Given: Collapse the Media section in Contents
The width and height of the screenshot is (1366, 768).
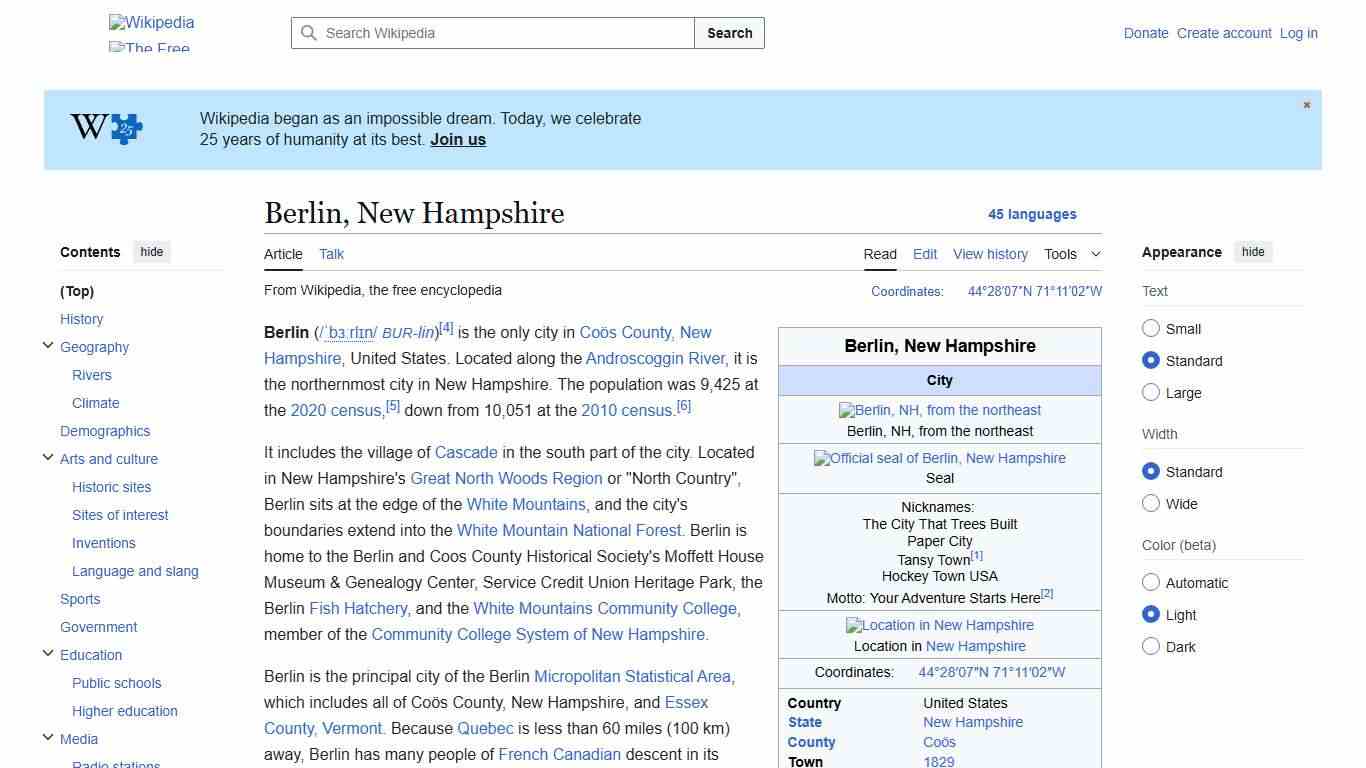Looking at the screenshot, I should (x=48, y=737).
